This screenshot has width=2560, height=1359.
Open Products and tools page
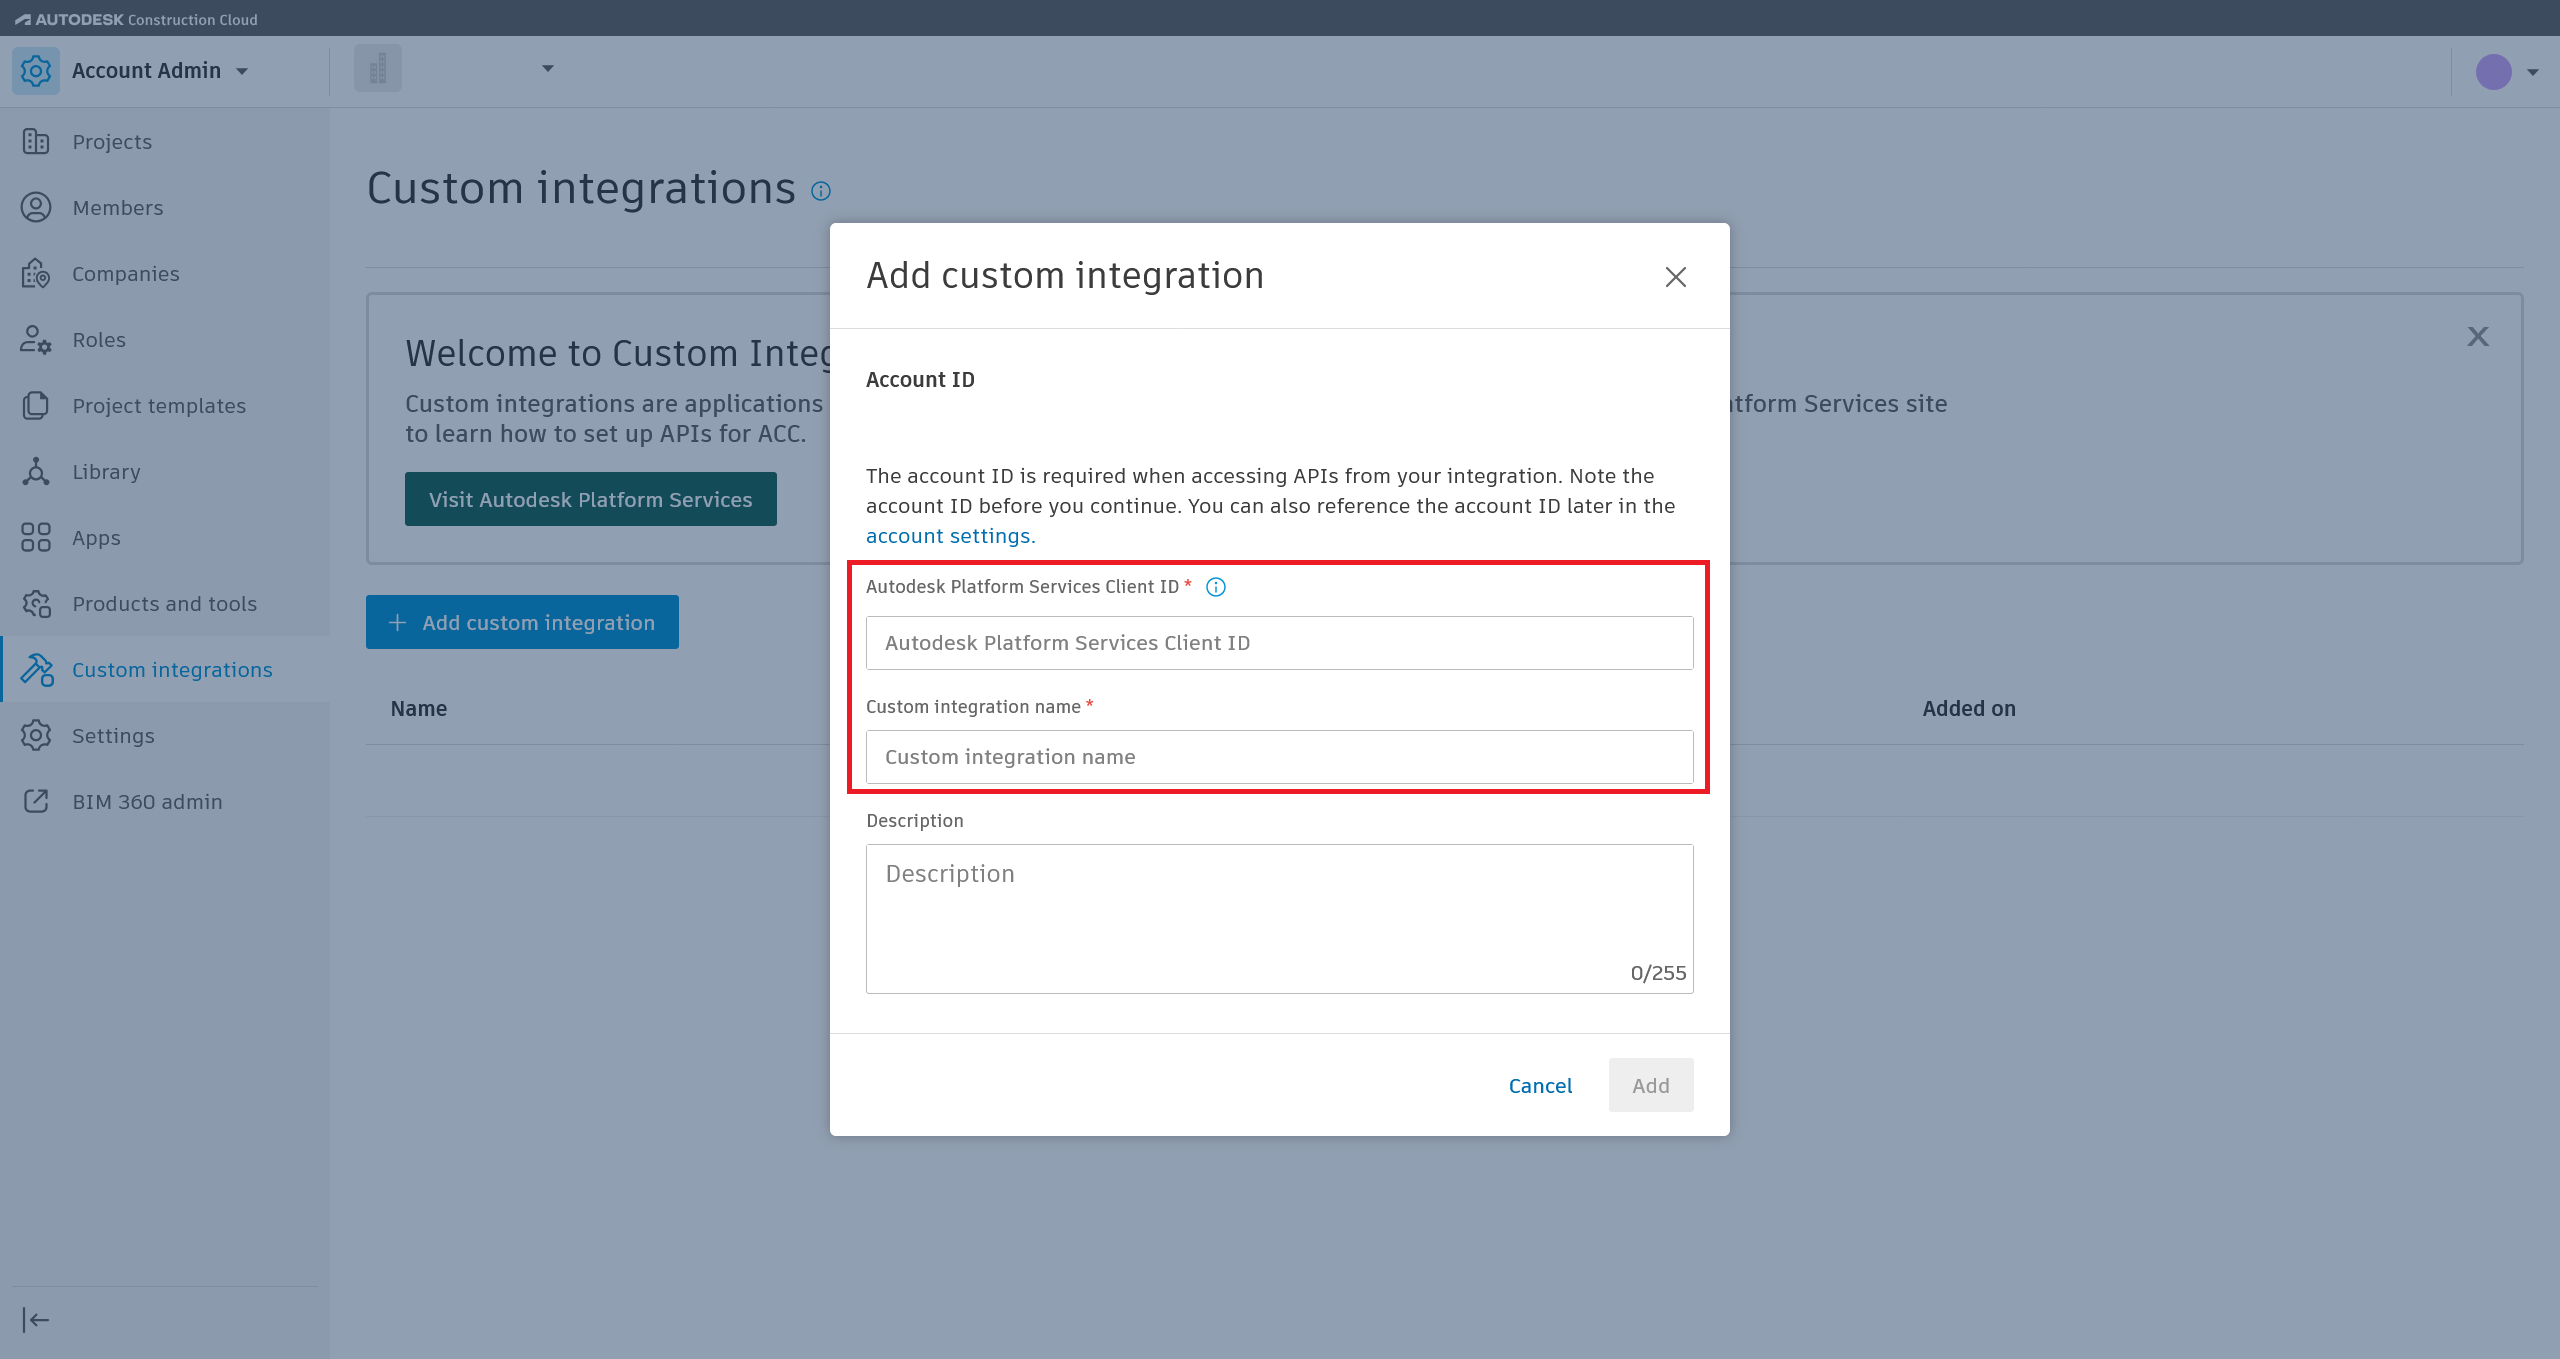tap(165, 604)
